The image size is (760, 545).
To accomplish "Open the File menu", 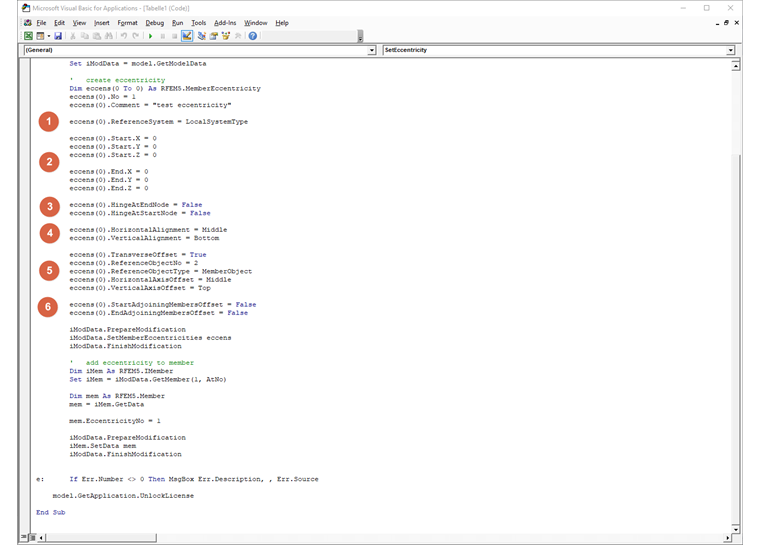I will tap(41, 23).
